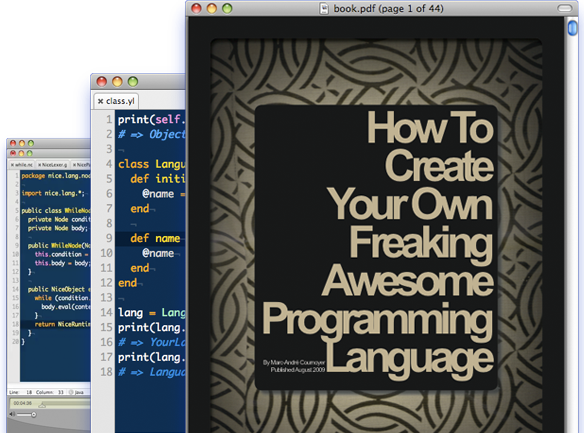Click the 'import nice.lang.*;' line in the small editor

tap(53, 193)
